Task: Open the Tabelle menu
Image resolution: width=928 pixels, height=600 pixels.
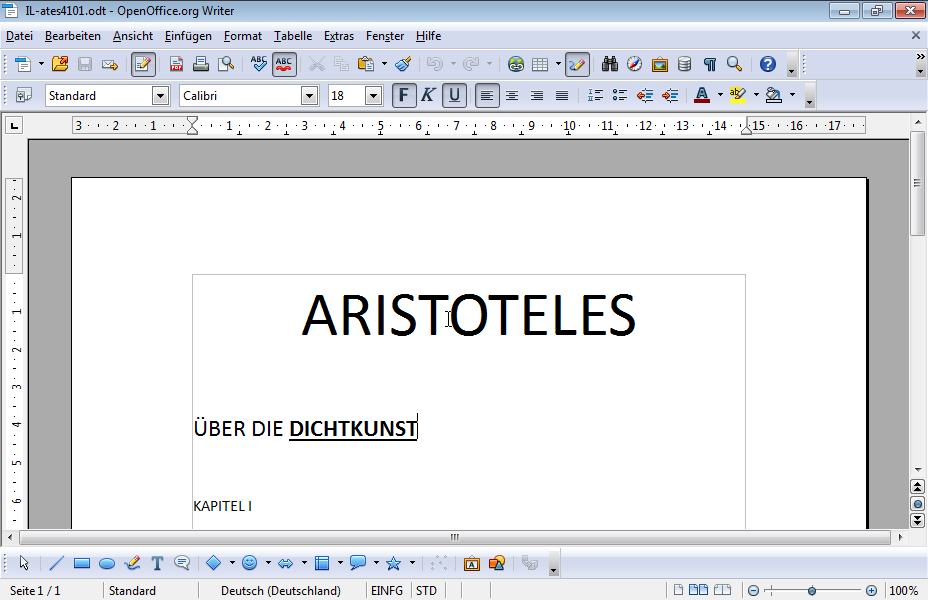Action: 293,36
